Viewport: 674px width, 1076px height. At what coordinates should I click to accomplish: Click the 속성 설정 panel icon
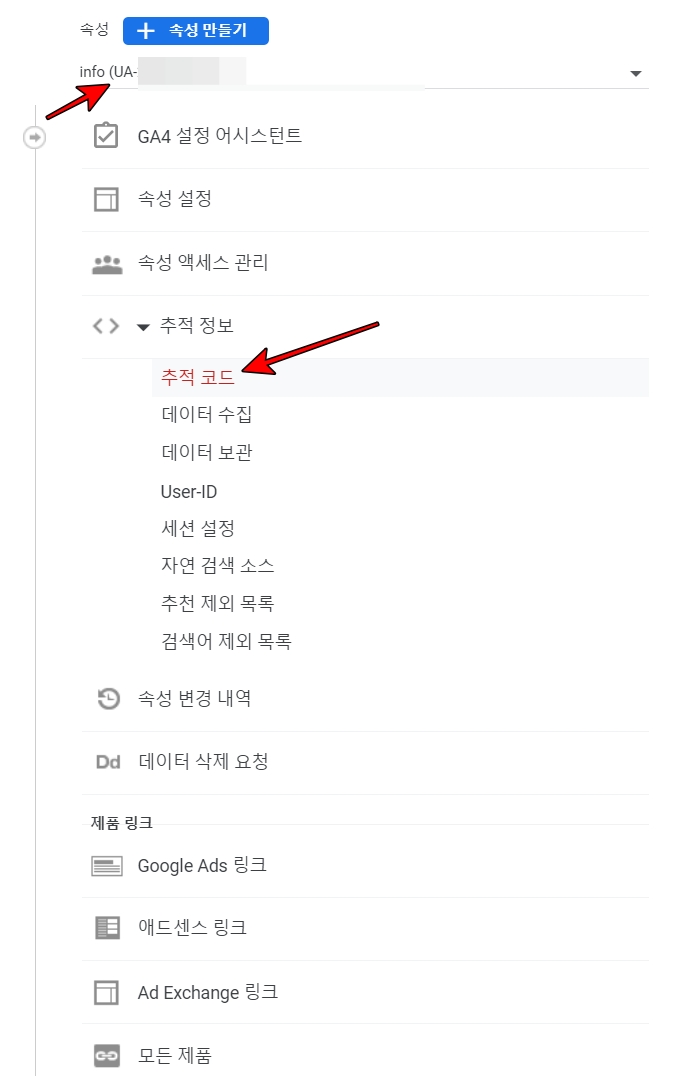(x=107, y=199)
